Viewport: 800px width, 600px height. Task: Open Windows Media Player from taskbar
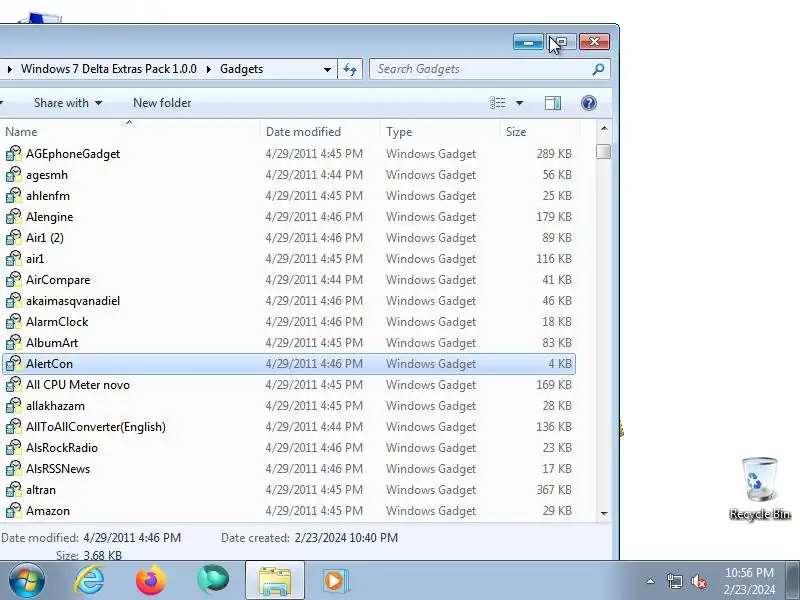click(x=336, y=581)
